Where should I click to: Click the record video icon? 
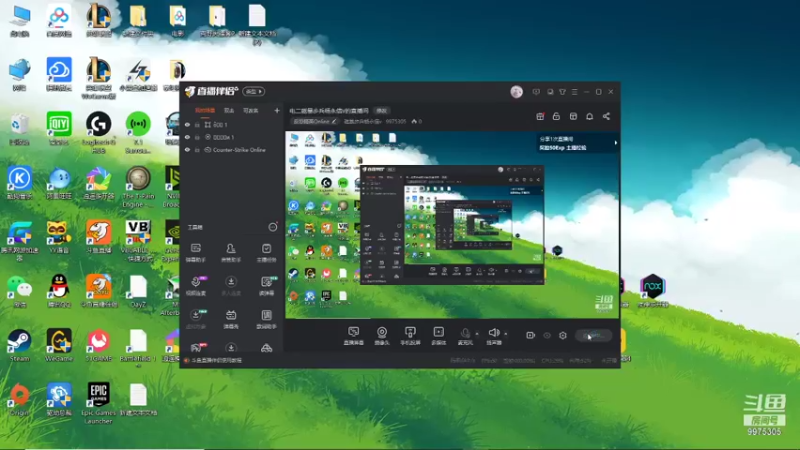(x=530, y=335)
